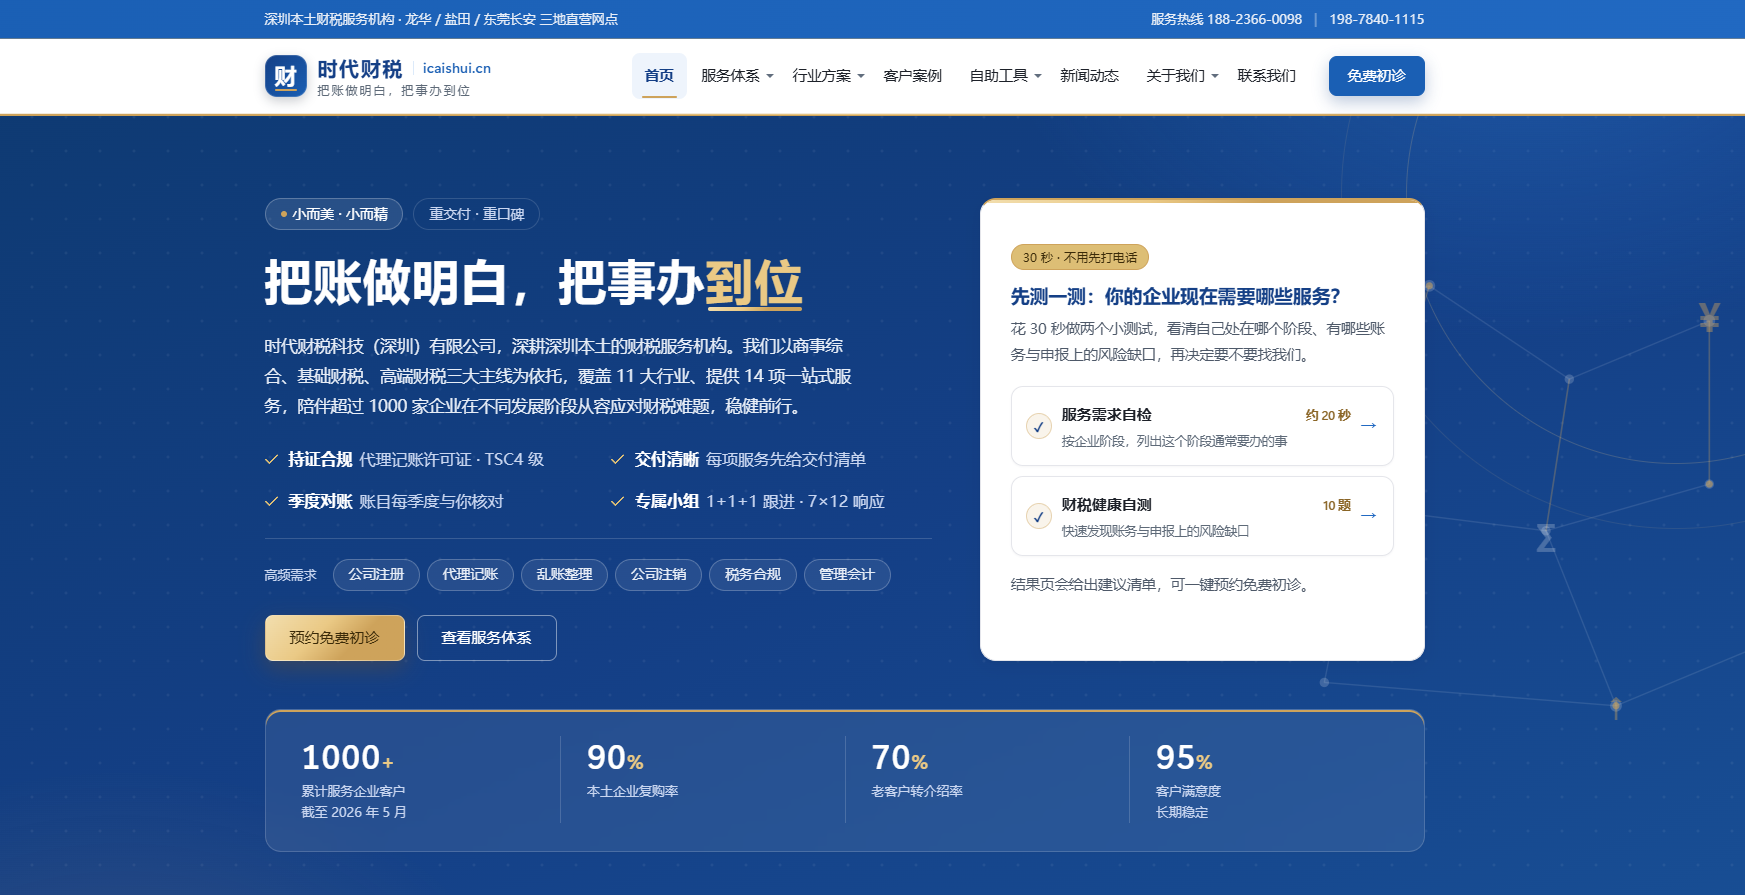1745x895 pixels.
Task: Click 90% 本土企业复购率 statistic
Action: coord(633,770)
